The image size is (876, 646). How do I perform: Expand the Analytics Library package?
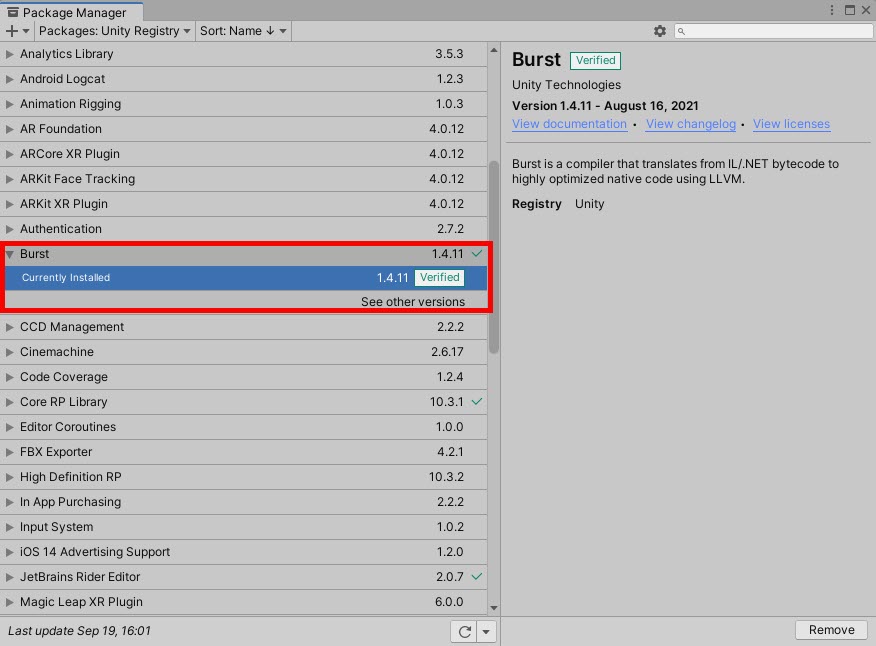pyautogui.click(x=9, y=54)
